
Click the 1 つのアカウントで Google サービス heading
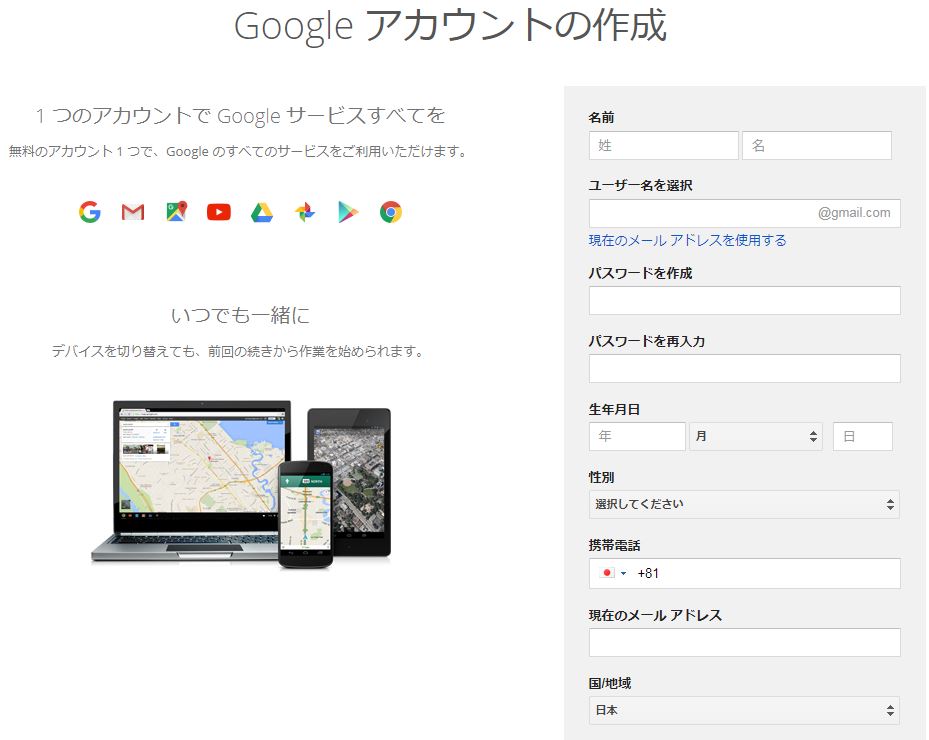(240, 116)
